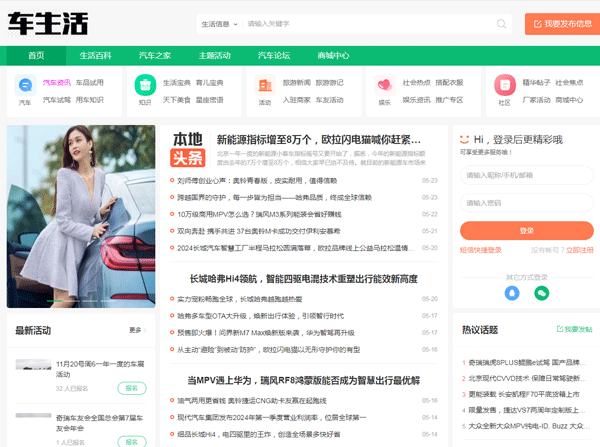Click 报名 for the 11月20号 car show activity
This screenshot has width=600, height=447.
click(x=132, y=388)
